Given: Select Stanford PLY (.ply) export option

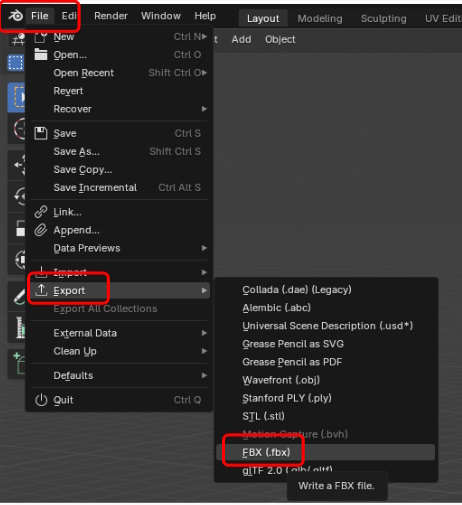Looking at the screenshot, I should pyautogui.click(x=326, y=398).
